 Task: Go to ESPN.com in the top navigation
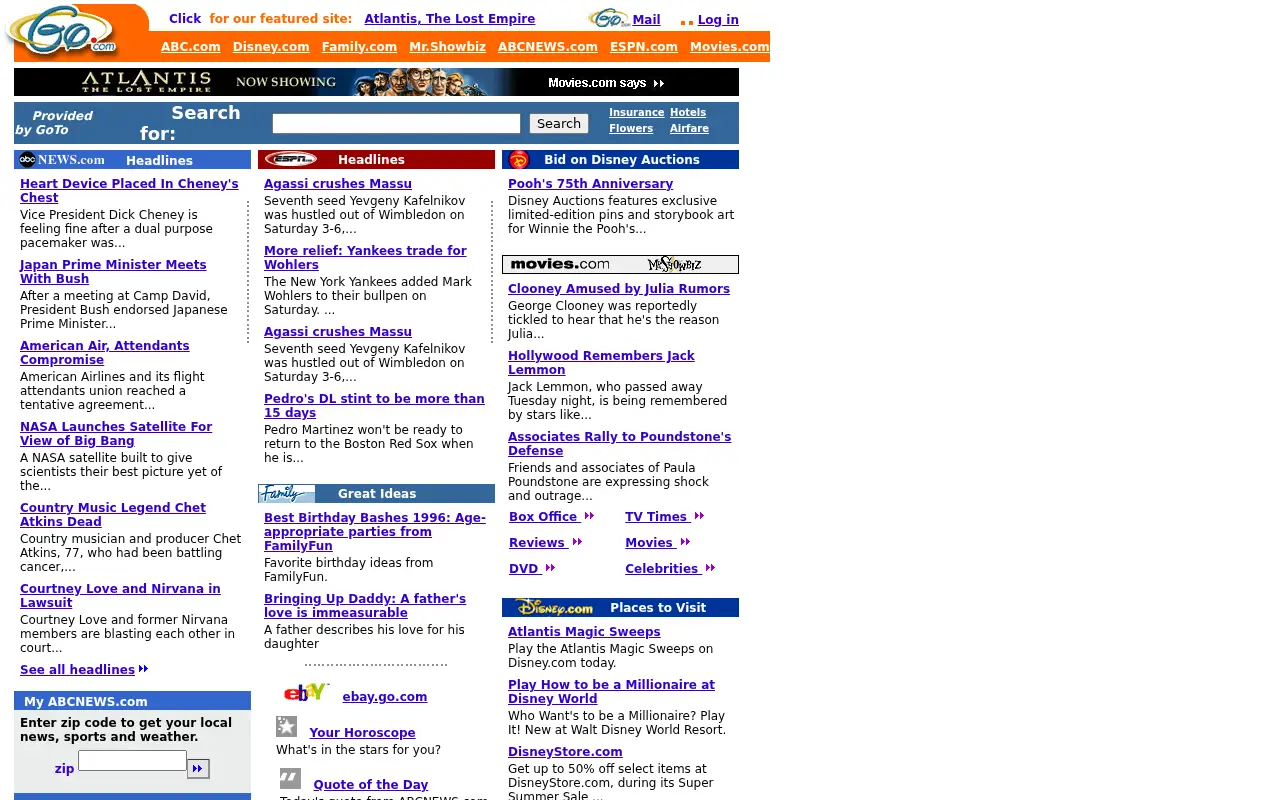(644, 47)
